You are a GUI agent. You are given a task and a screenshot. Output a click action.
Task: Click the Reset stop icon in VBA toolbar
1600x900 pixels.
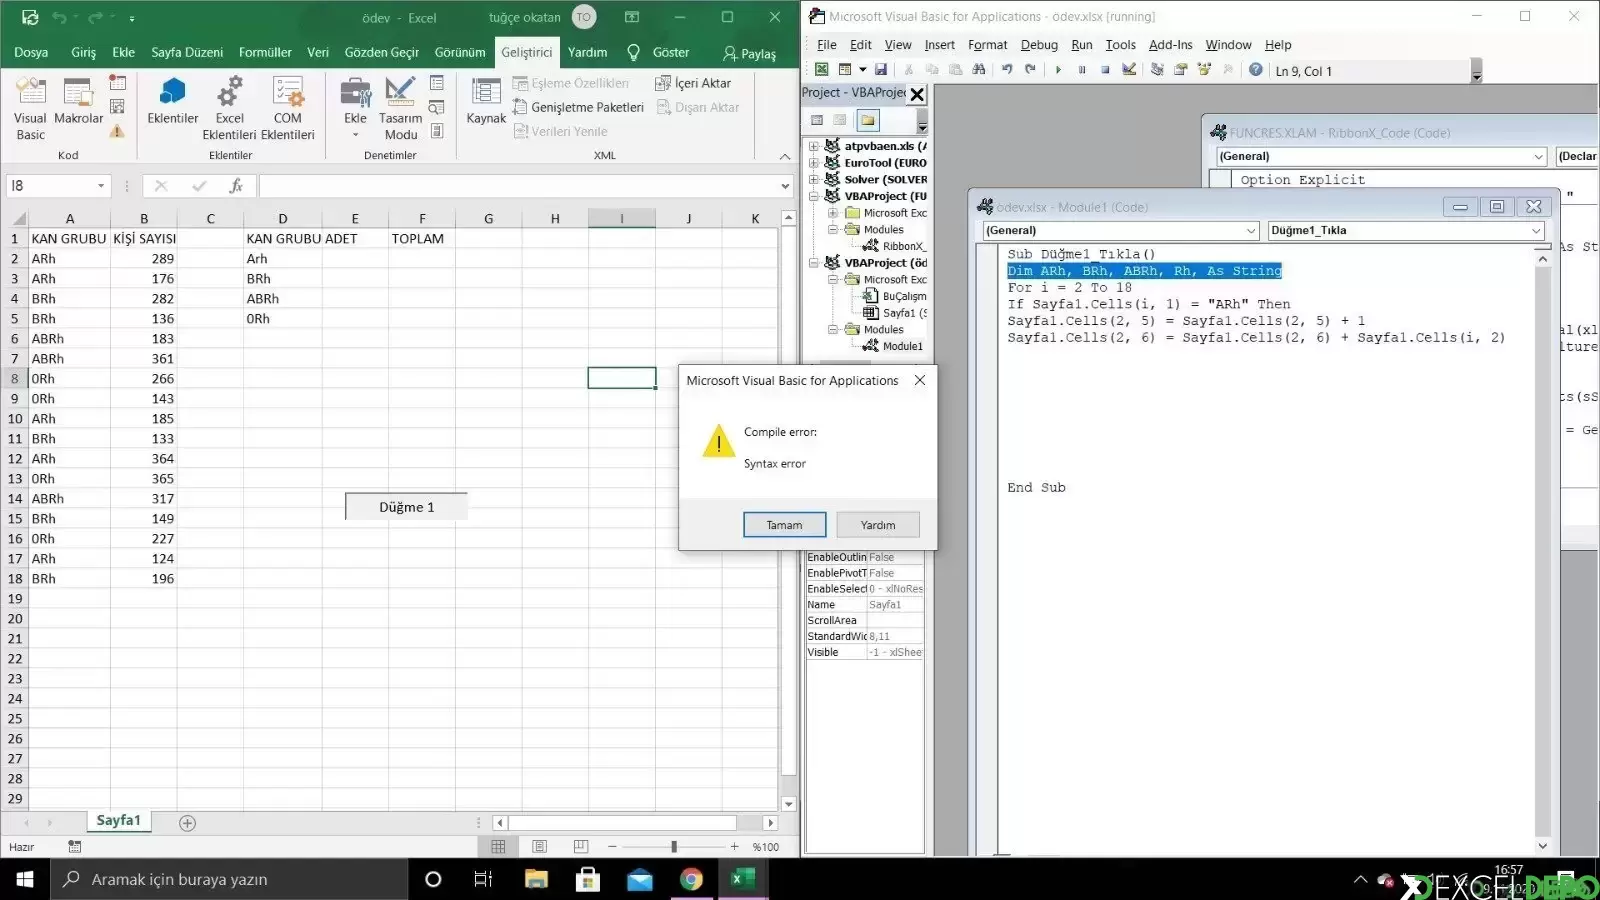click(1105, 70)
